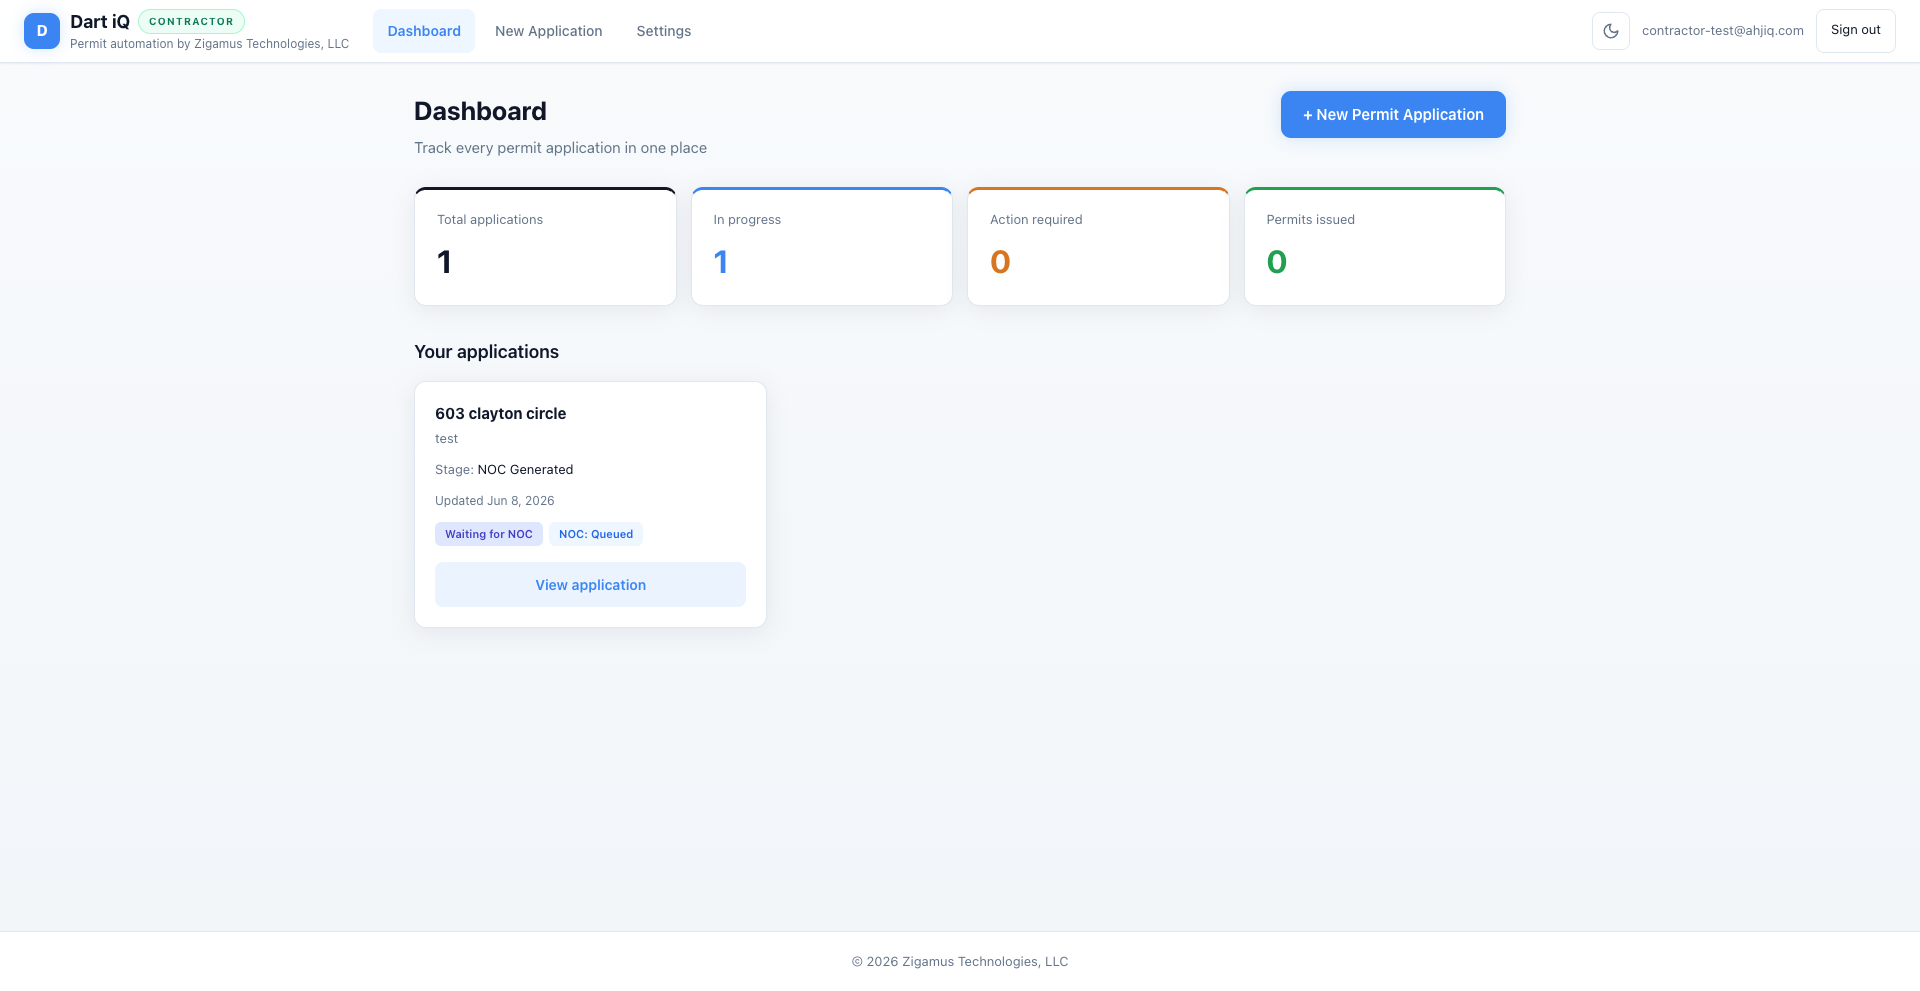Click the Permit automation by Zigamus tagline

click(210, 44)
